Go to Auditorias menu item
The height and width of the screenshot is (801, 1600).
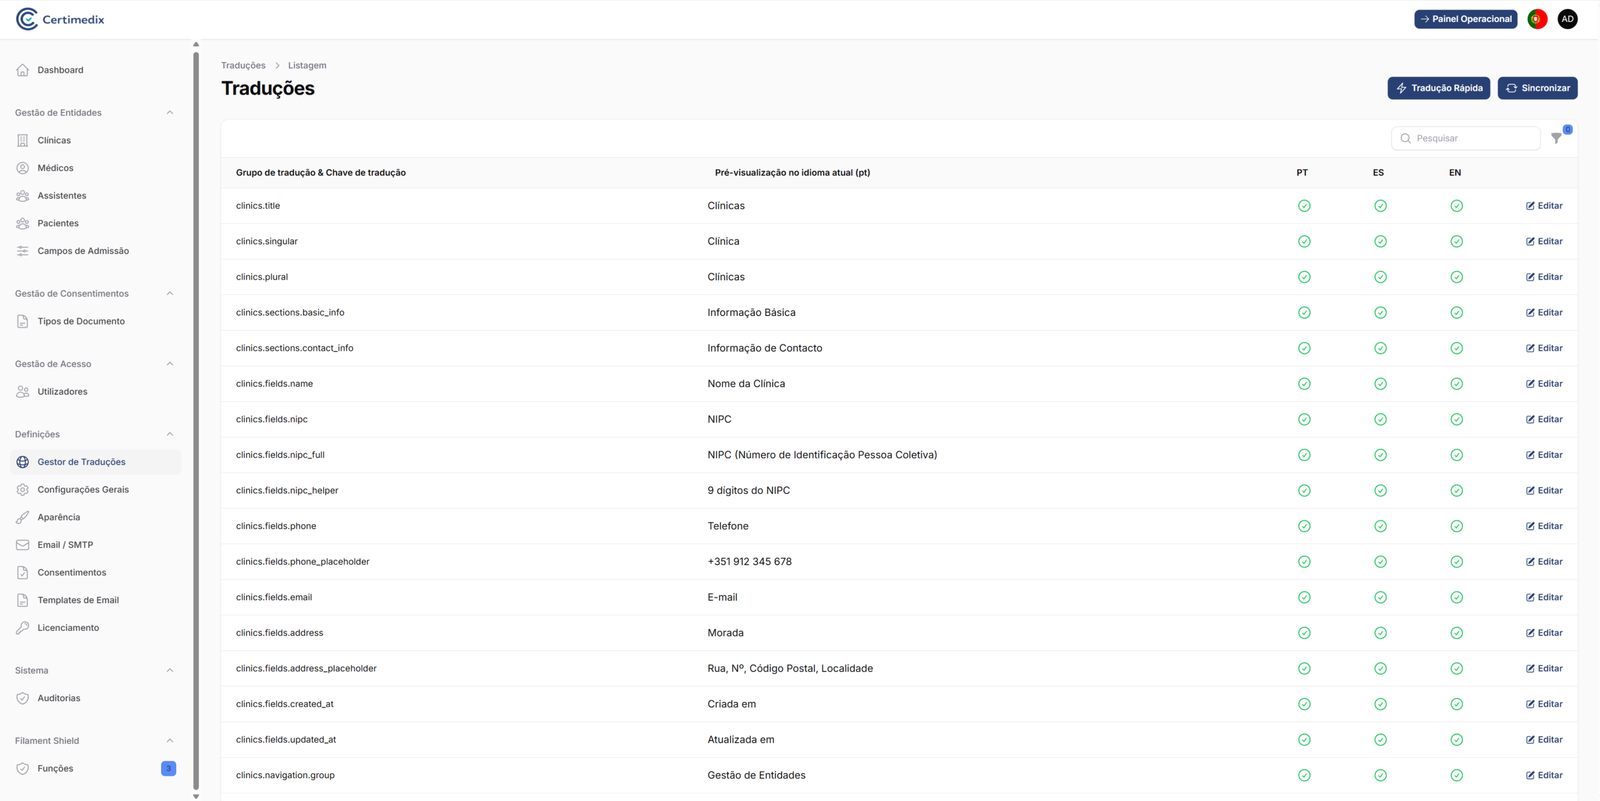[59, 698]
